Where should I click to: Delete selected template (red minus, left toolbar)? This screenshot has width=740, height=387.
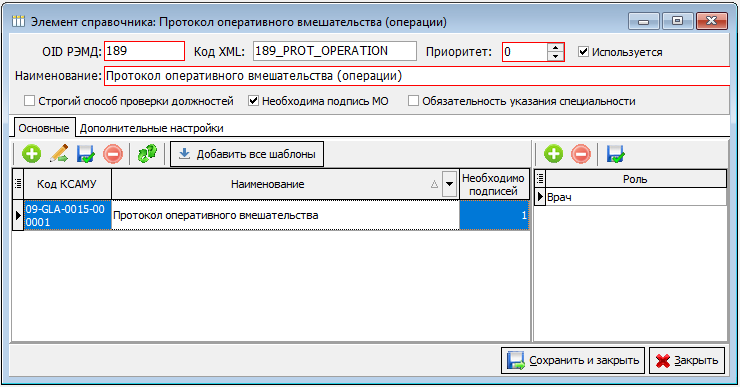[113, 154]
